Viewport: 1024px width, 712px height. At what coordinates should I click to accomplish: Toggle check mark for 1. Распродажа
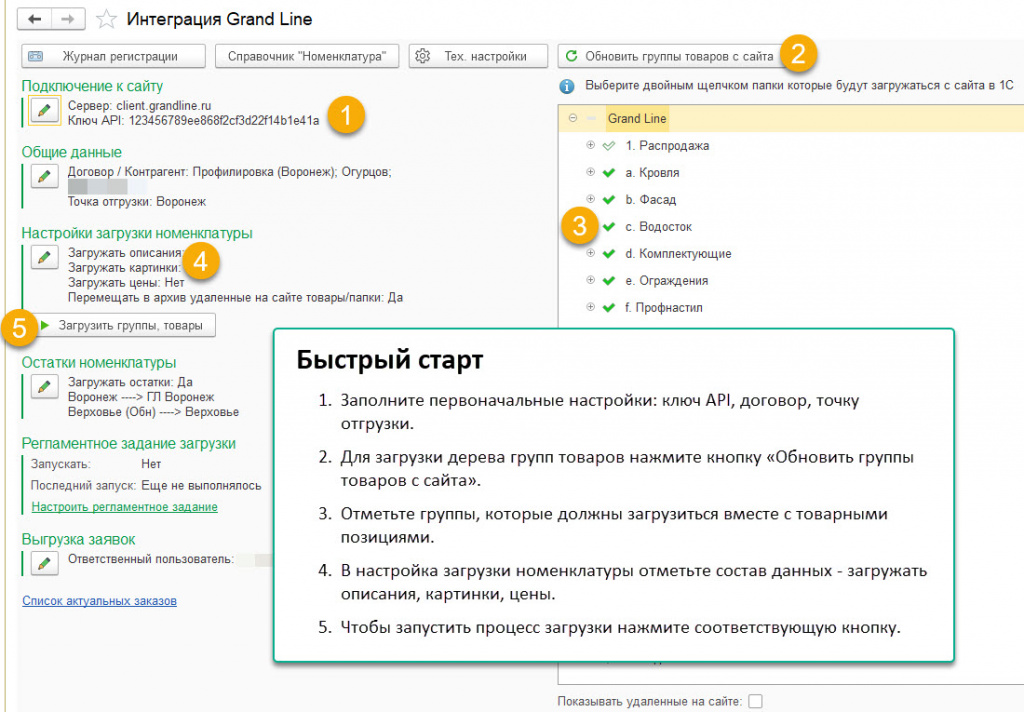coord(609,146)
